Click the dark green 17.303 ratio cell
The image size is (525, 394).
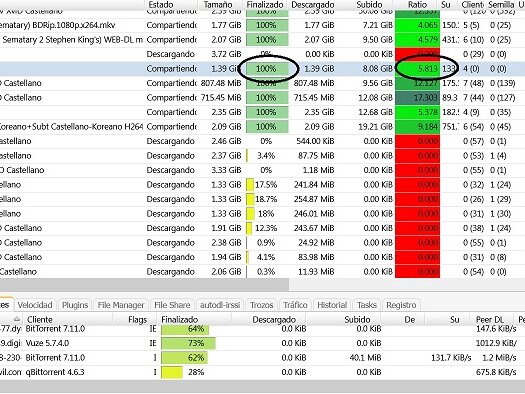click(418, 98)
